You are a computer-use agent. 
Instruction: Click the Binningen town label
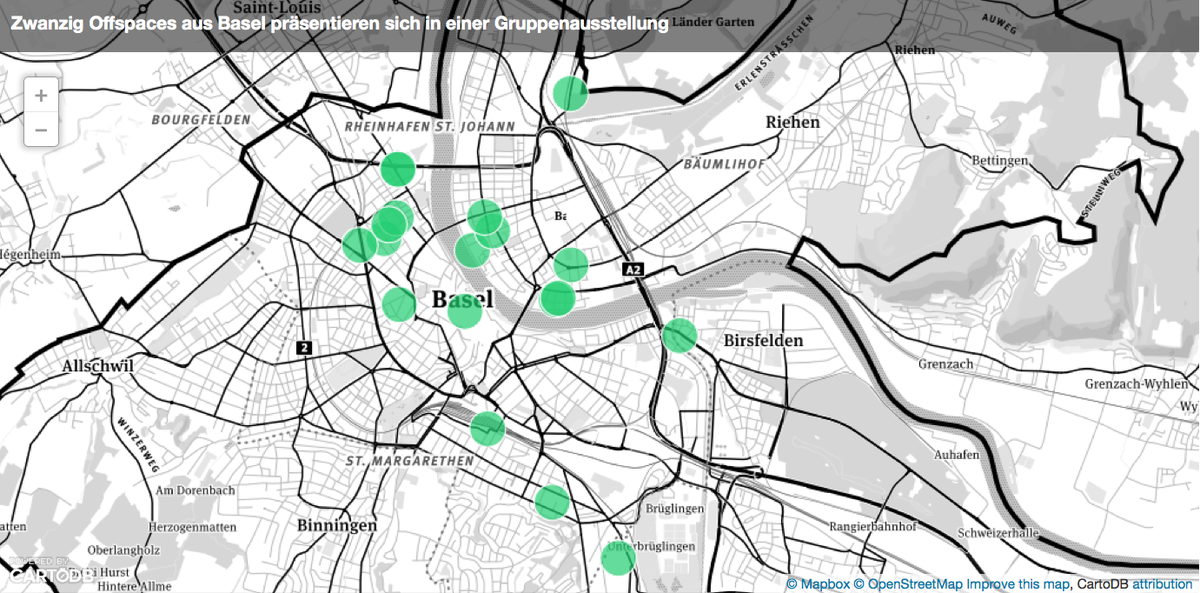[337, 525]
